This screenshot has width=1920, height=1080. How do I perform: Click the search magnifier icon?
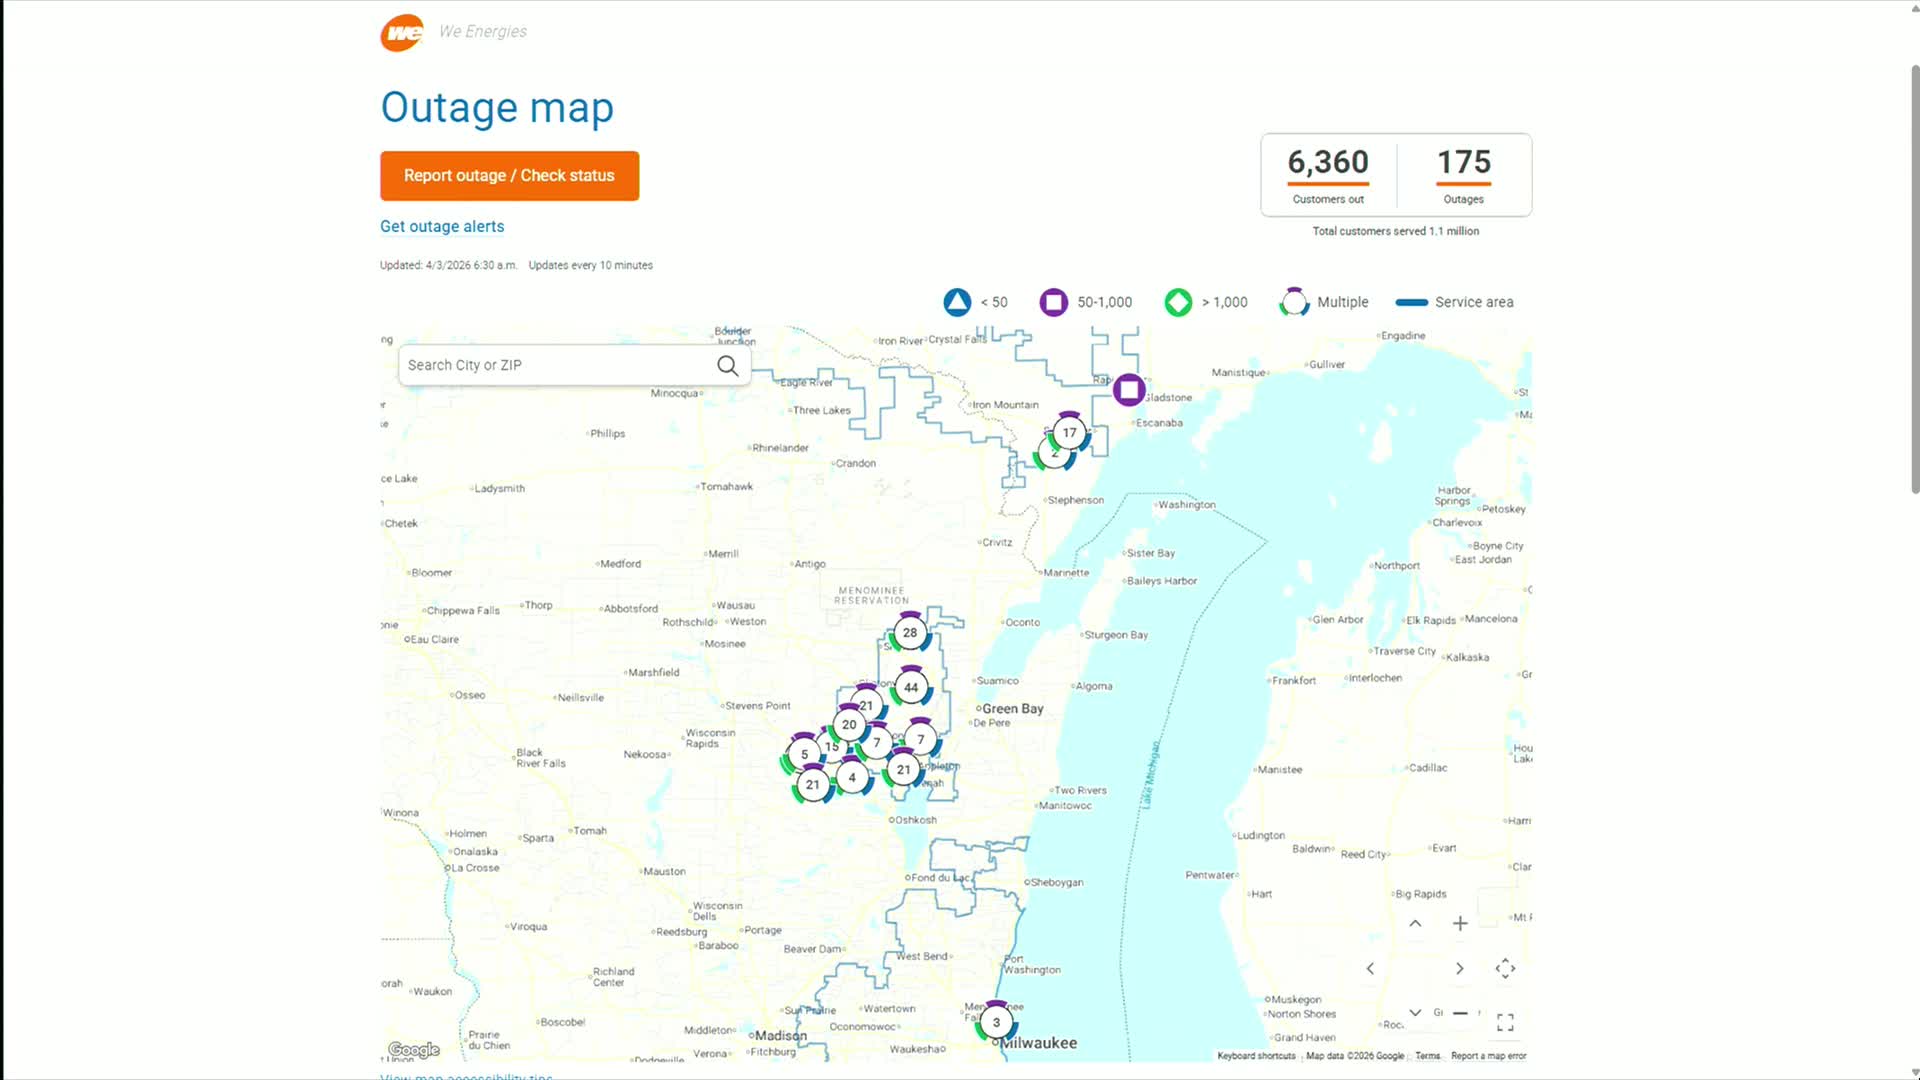[728, 366]
